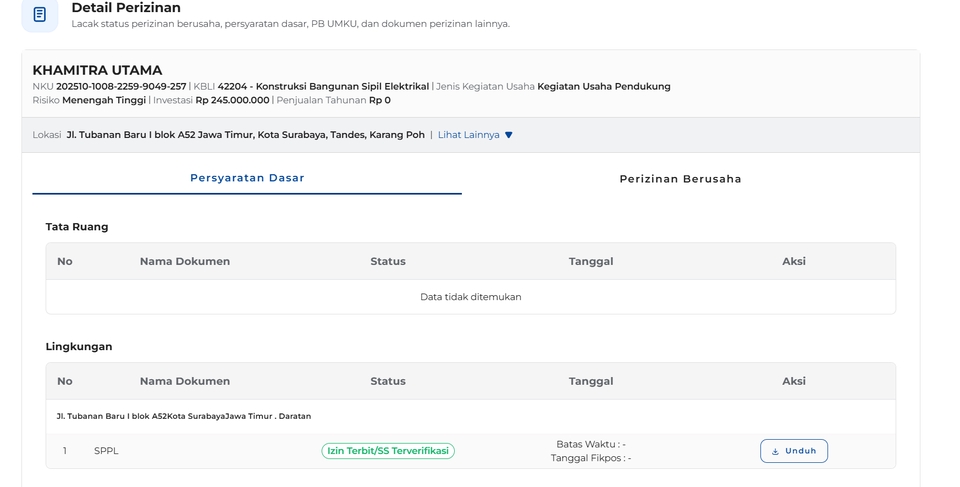Click the Jl. Tubanan Baru address row in Lingkungan

click(x=184, y=416)
